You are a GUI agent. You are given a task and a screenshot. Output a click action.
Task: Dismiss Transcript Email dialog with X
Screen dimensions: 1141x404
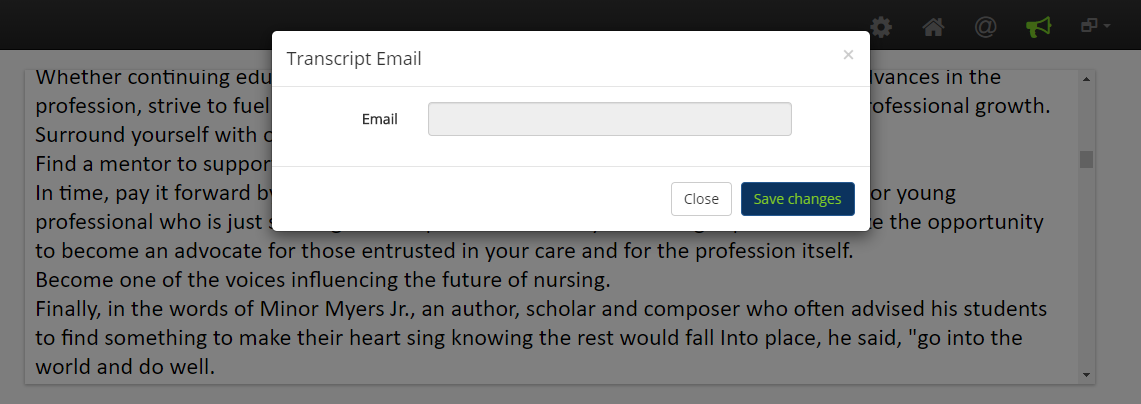[848, 55]
